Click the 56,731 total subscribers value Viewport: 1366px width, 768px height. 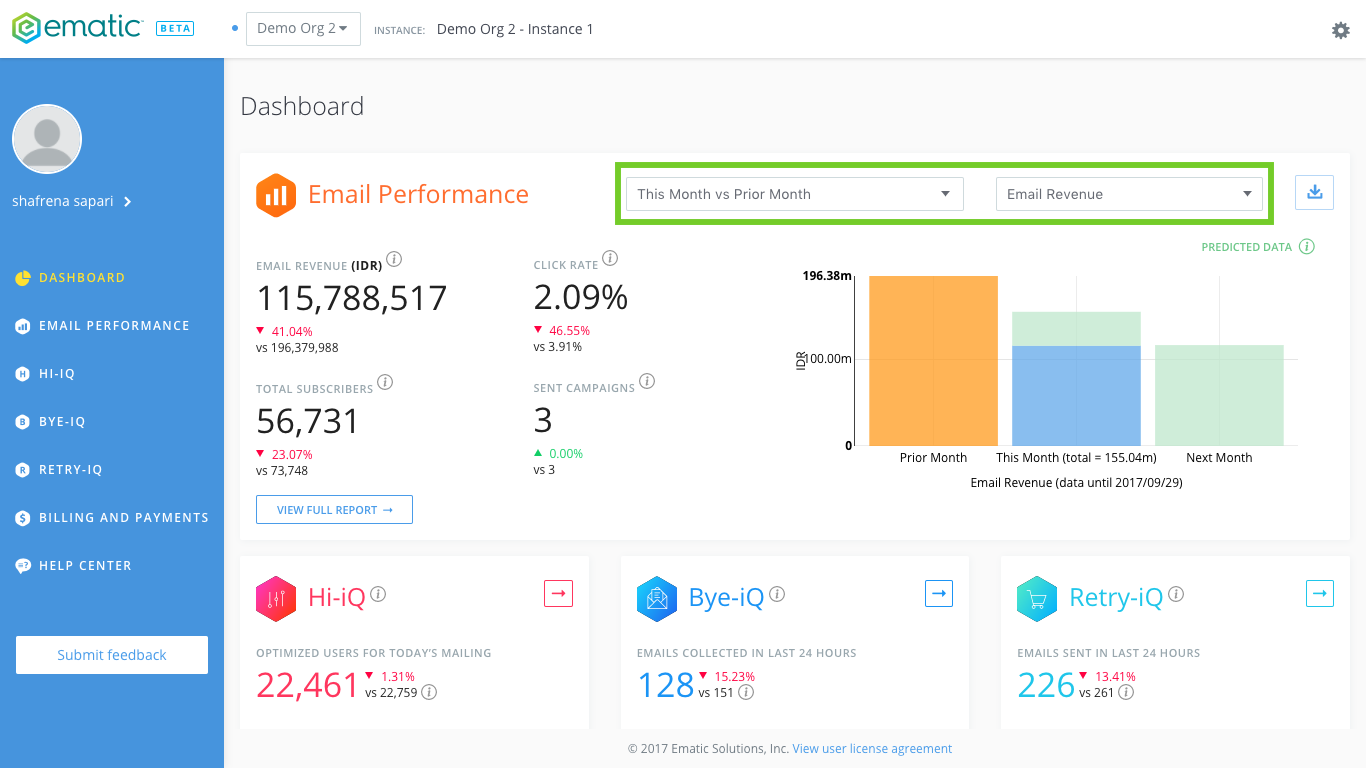(308, 421)
